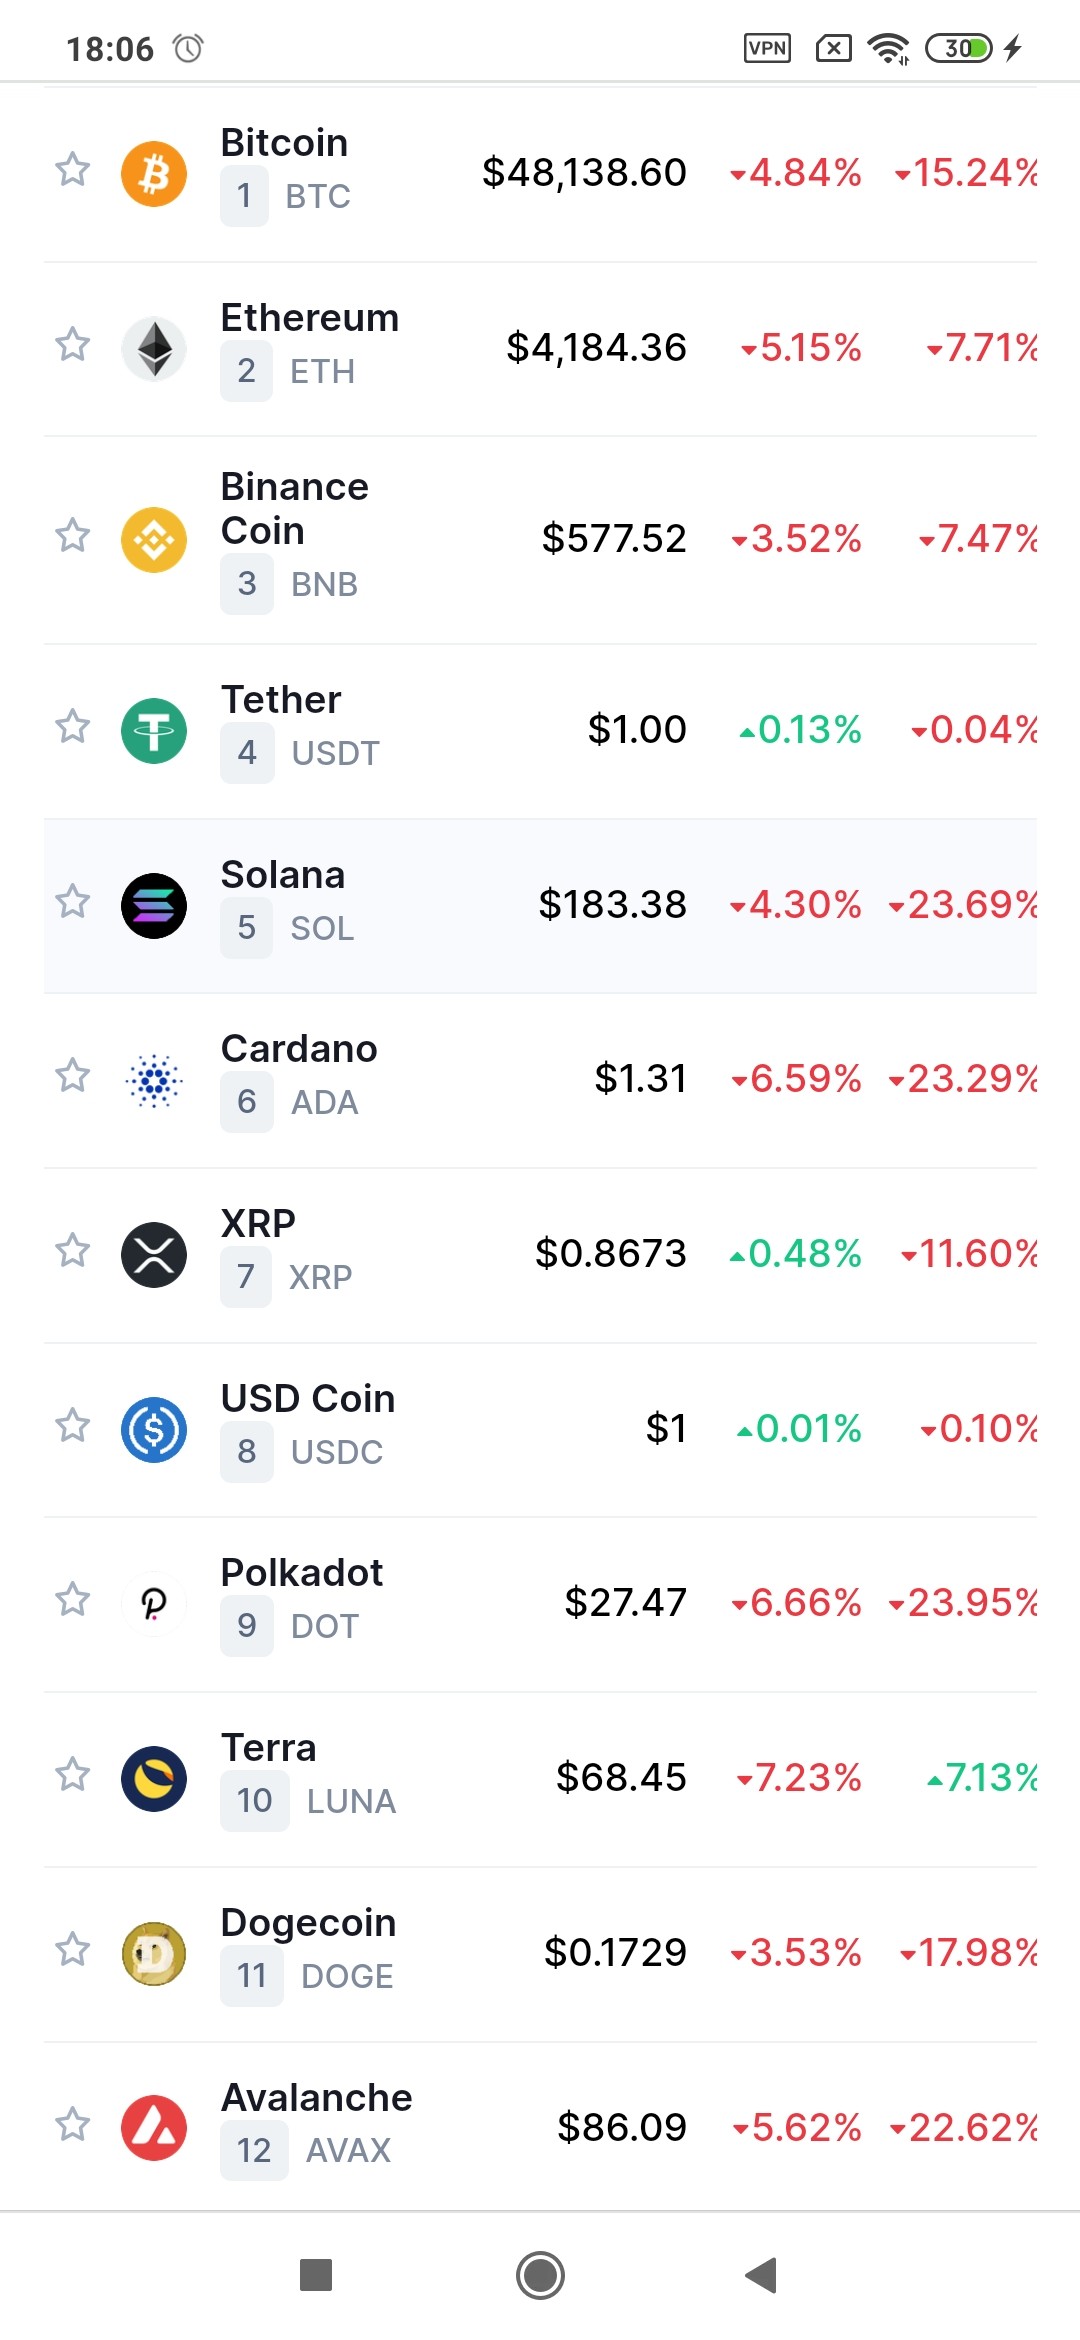The width and height of the screenshot is (1080, 2340).
Task: Select the Cardano price $1.31
Action: tap(640, 1078)
